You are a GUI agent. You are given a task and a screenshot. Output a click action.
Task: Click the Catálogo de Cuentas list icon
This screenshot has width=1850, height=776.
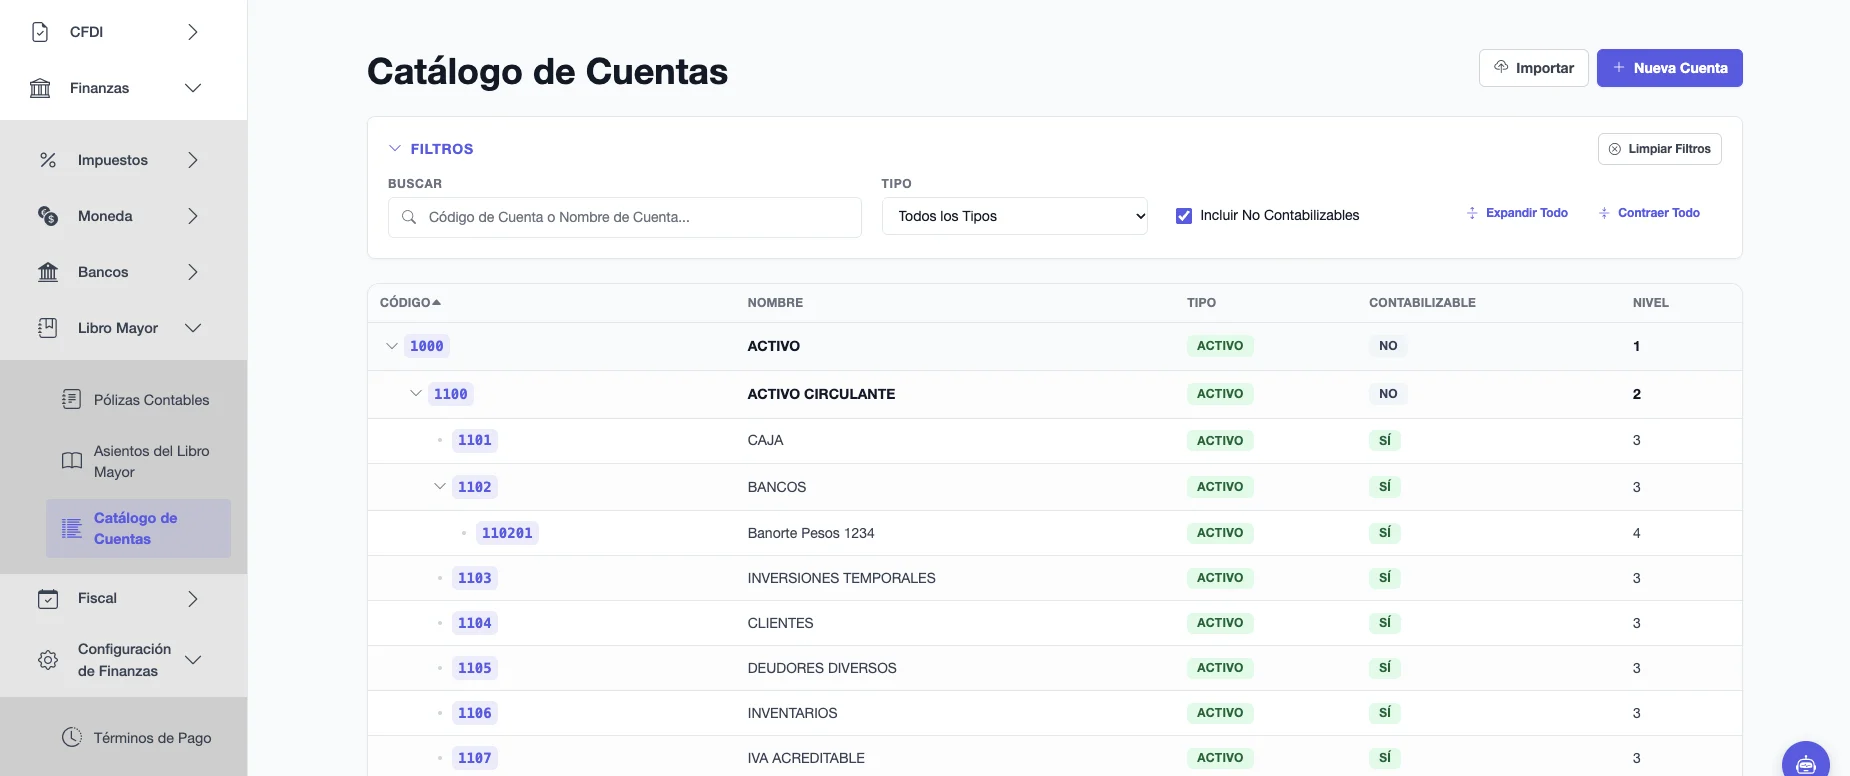coord(72,528)
